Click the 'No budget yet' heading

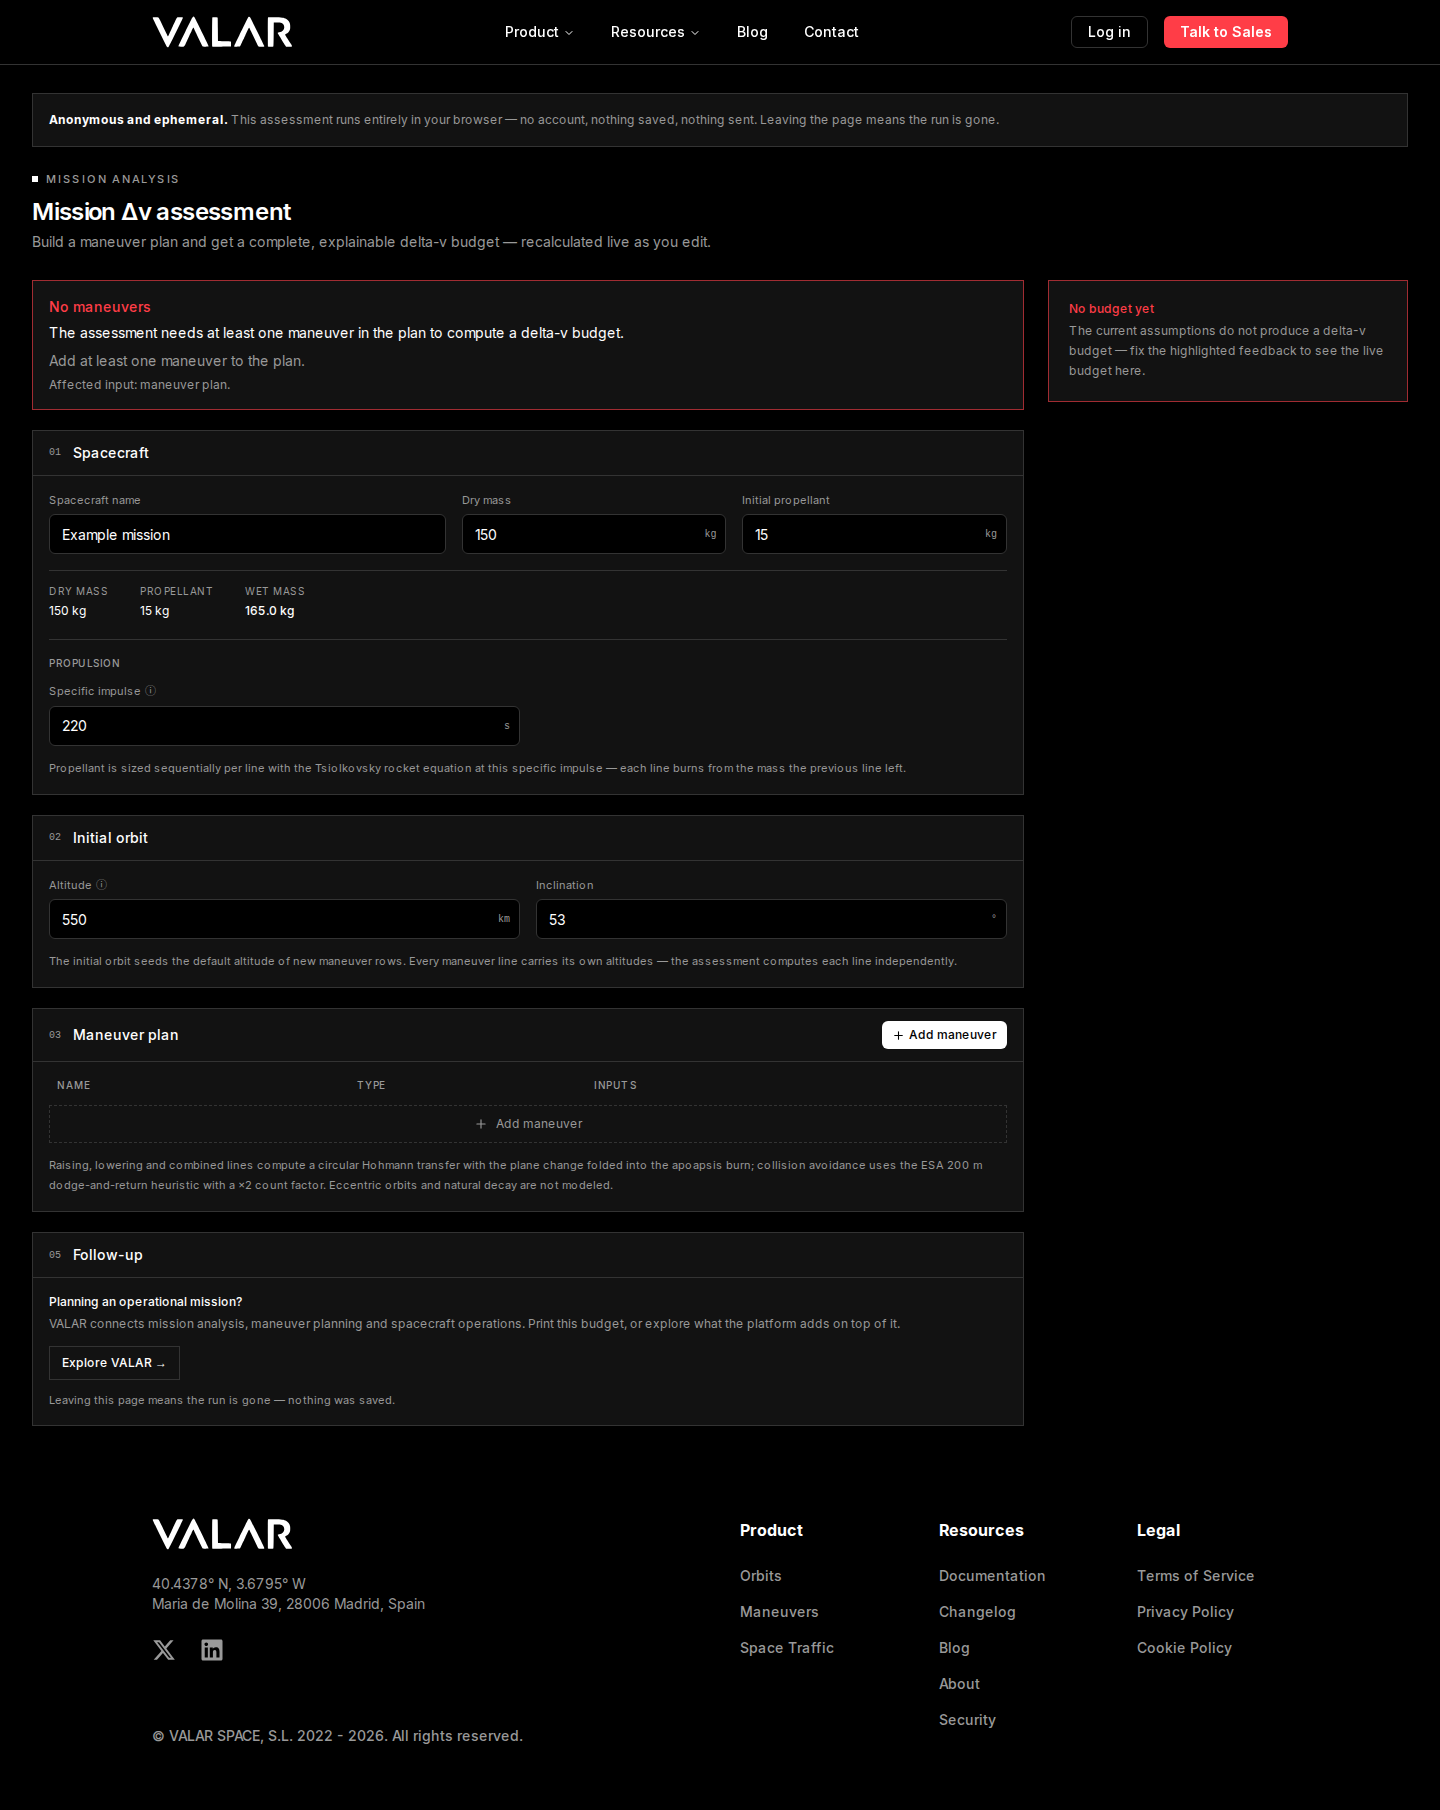click(x=1111, y=309)
